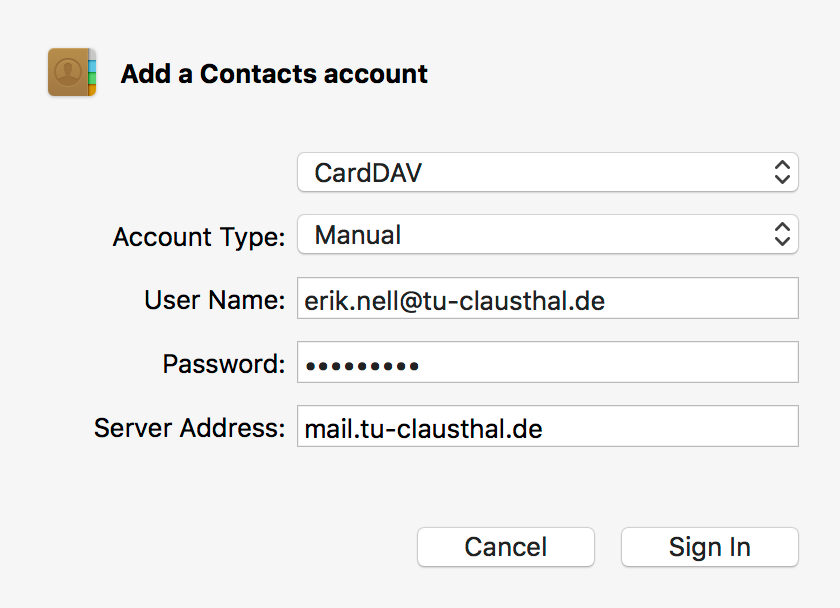The height and width of the screenshot is (608, 840).
Task: Click the password bullet characters
Action: click(x=362, y=366)
